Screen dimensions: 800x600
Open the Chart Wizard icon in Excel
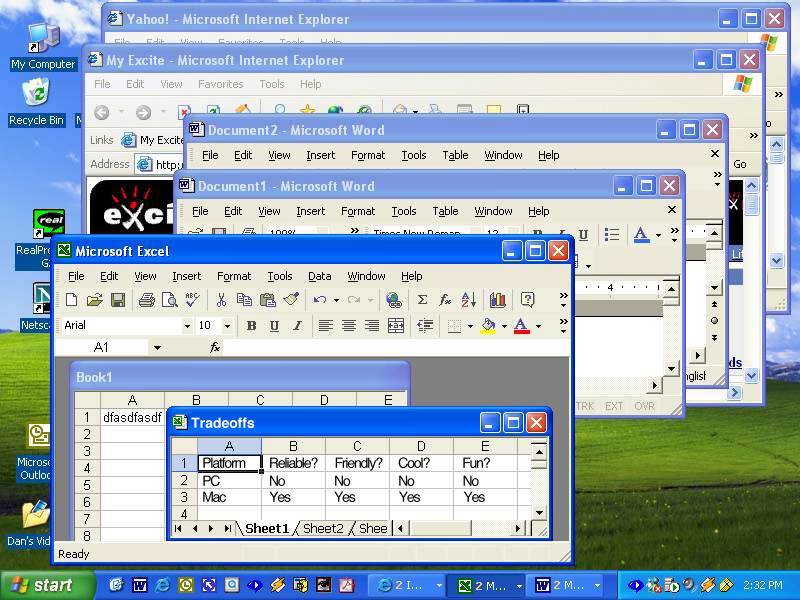497,300
